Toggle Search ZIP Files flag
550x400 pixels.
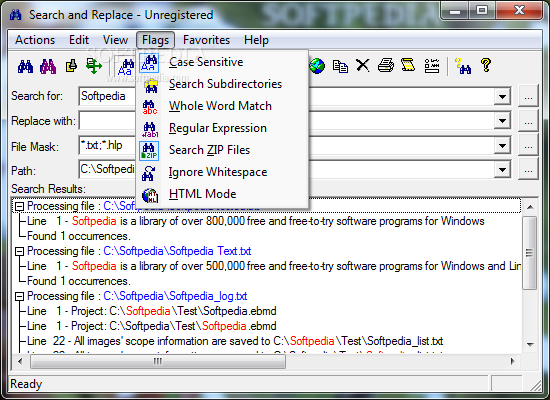click(222, 150)
